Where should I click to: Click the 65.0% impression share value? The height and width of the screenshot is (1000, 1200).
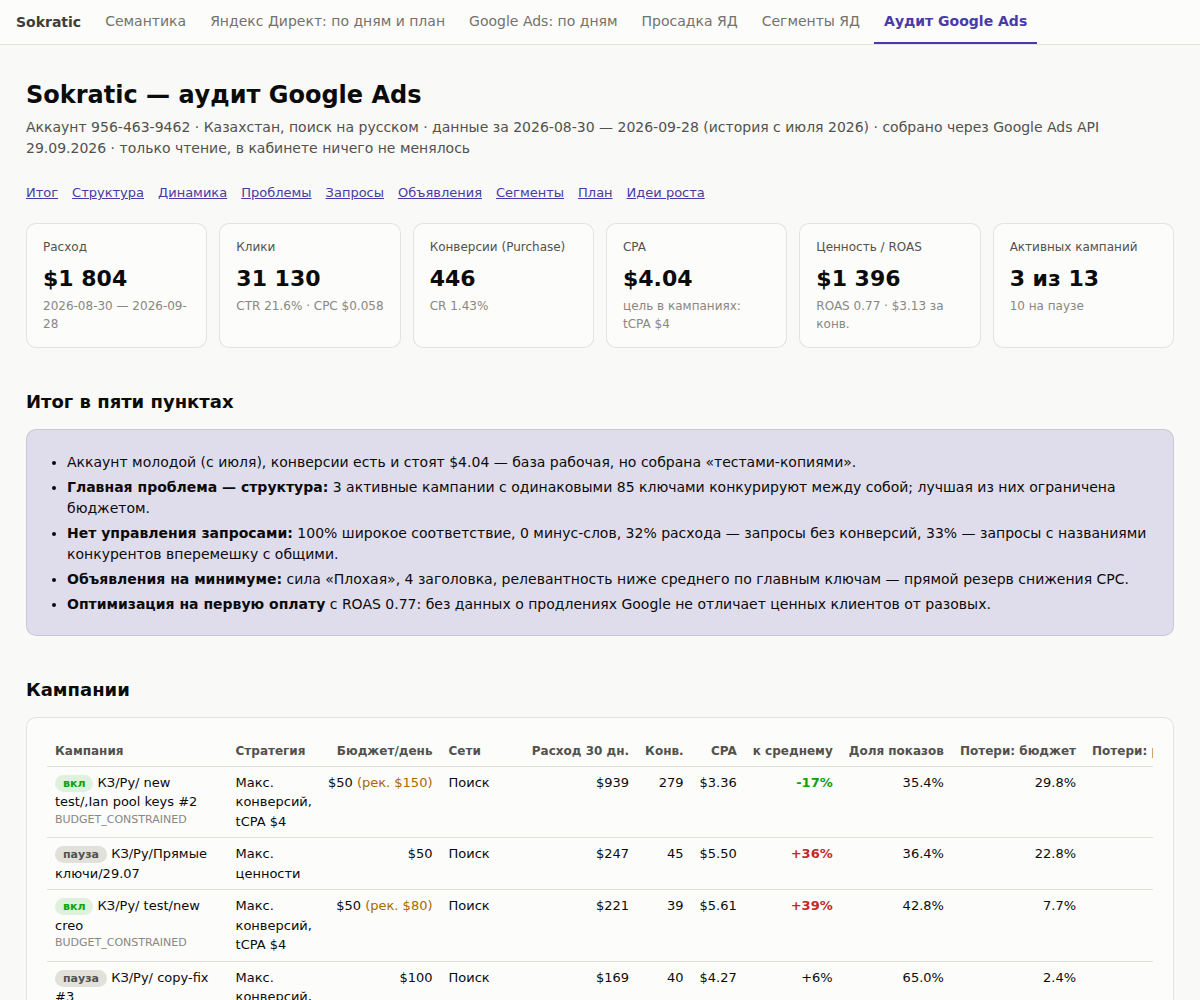923,977
